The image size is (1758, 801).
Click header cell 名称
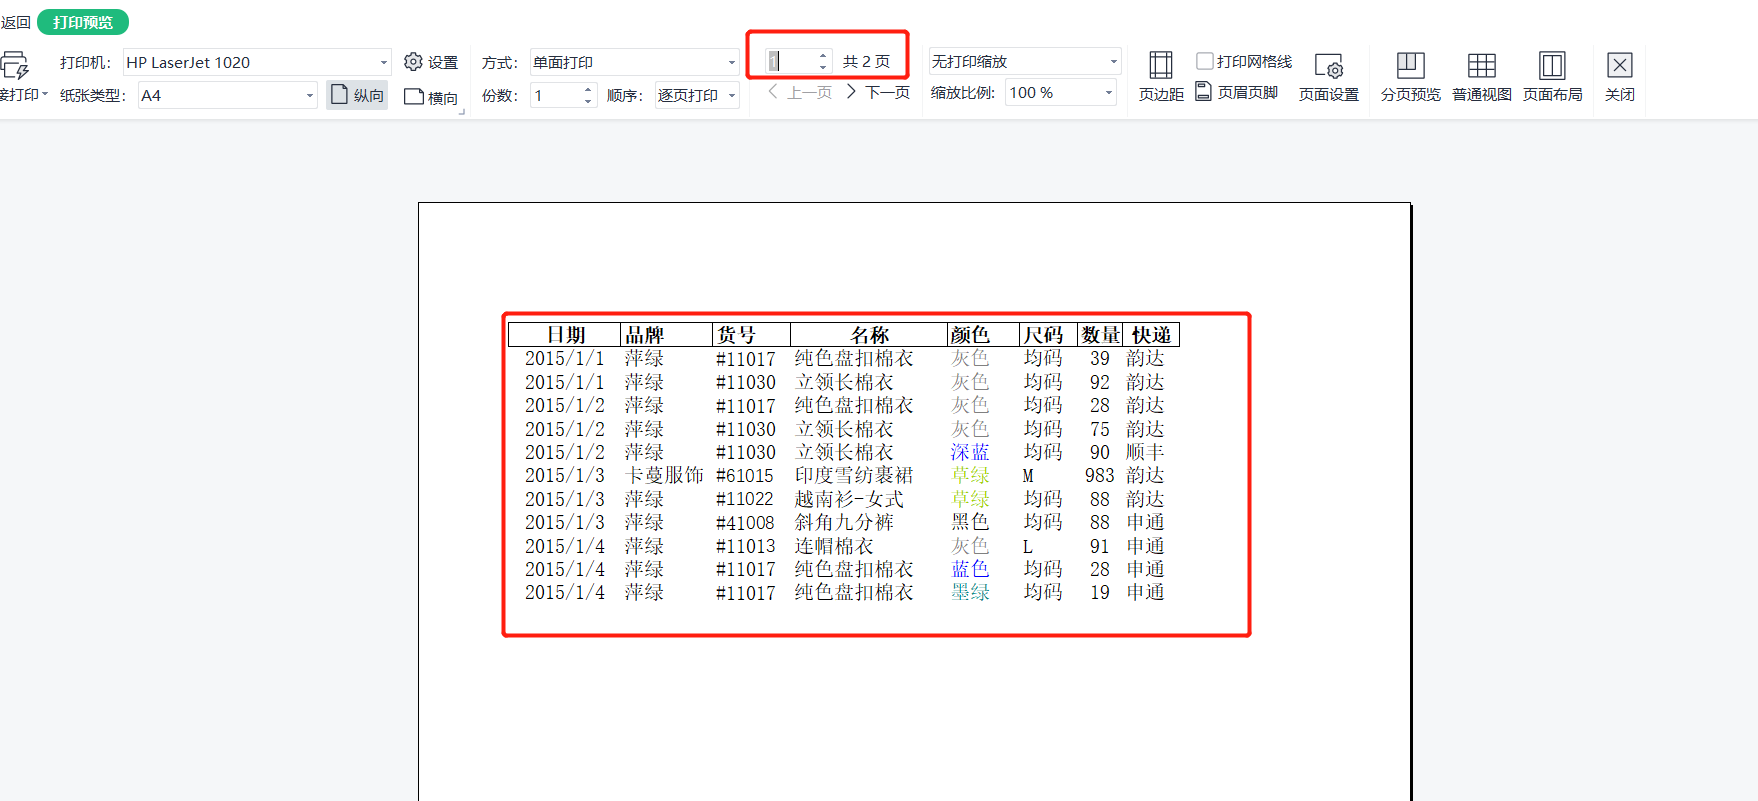click(869, 334)
